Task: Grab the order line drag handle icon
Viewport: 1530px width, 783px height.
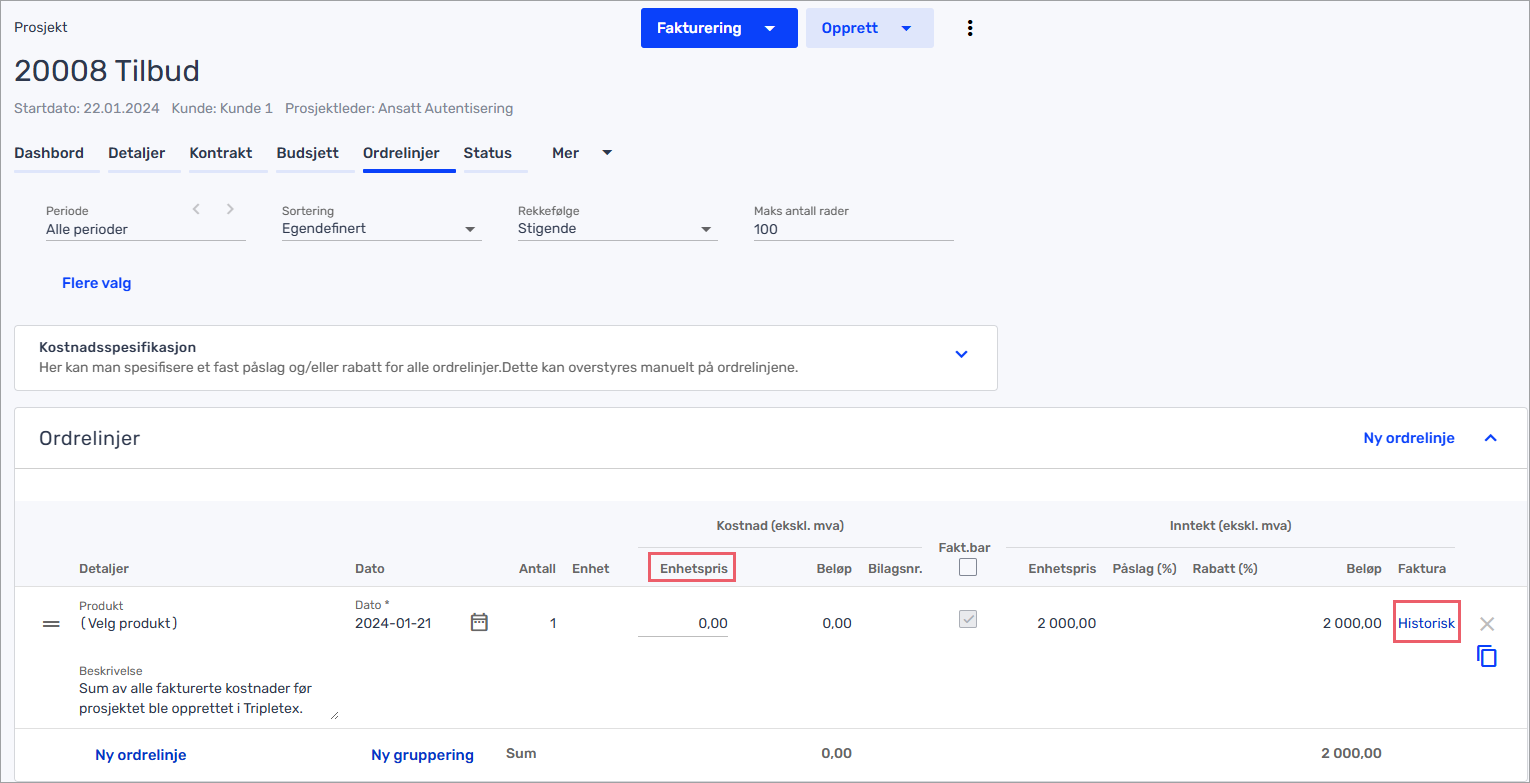Action: 51,624
